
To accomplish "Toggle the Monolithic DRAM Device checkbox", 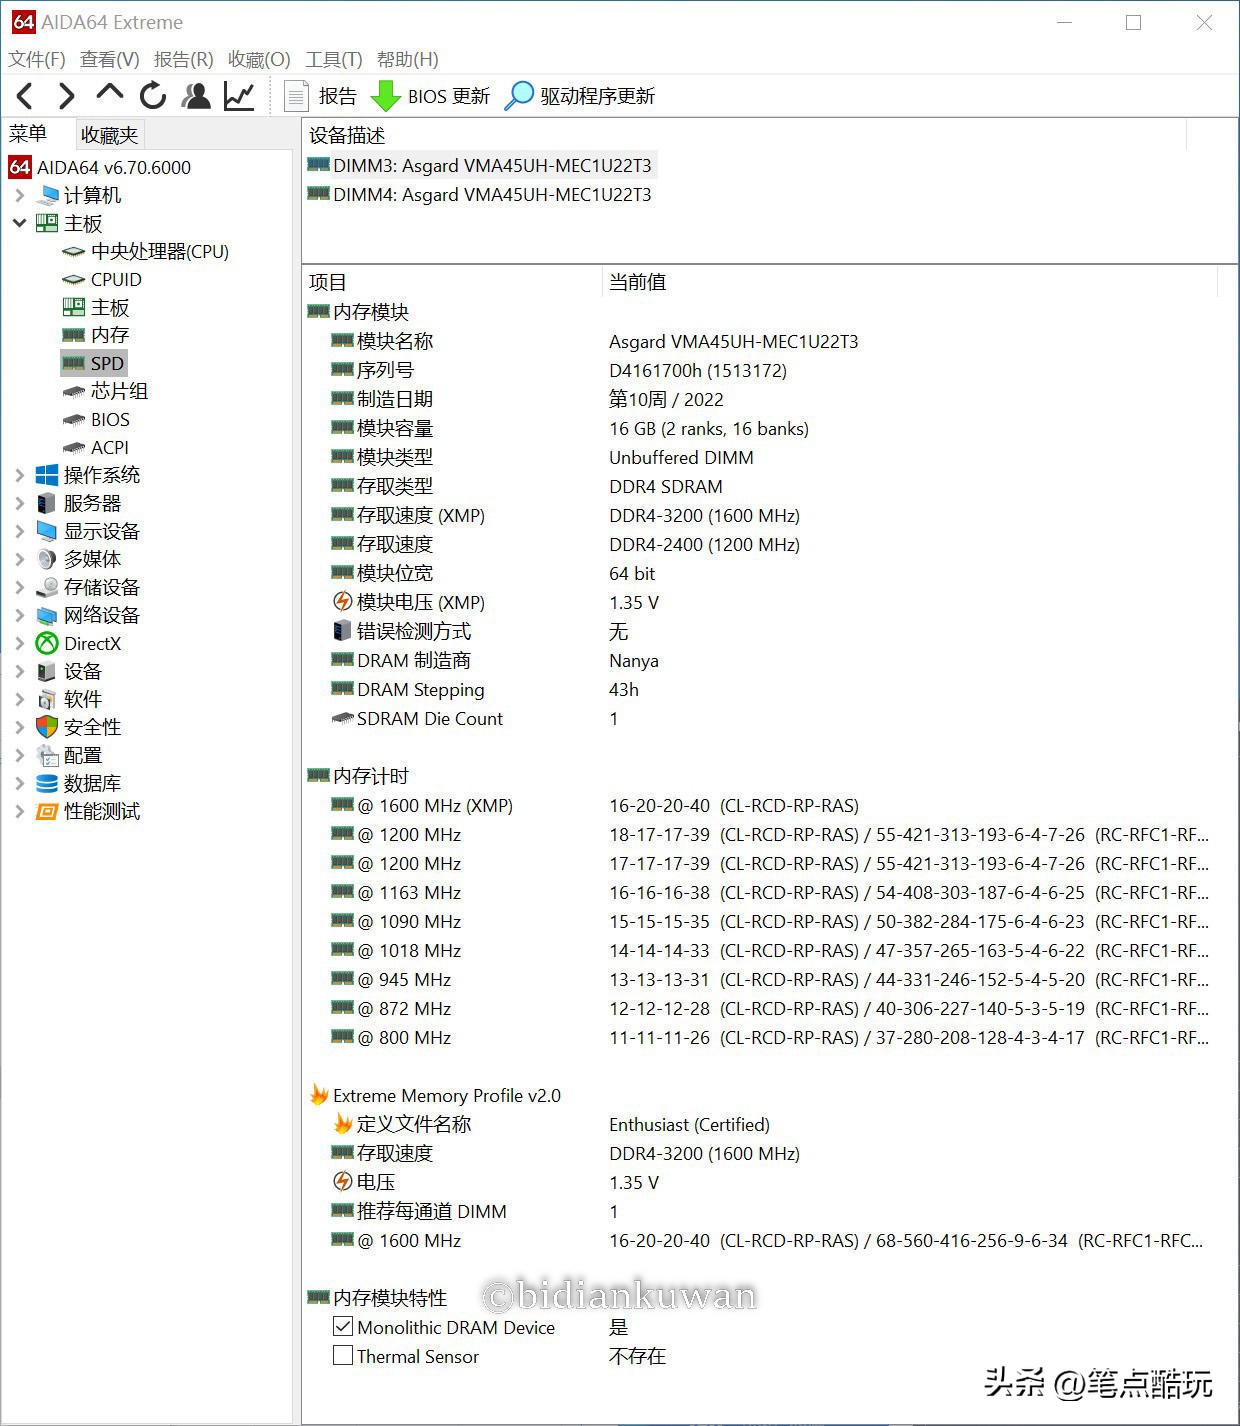I will point(343,1327).
